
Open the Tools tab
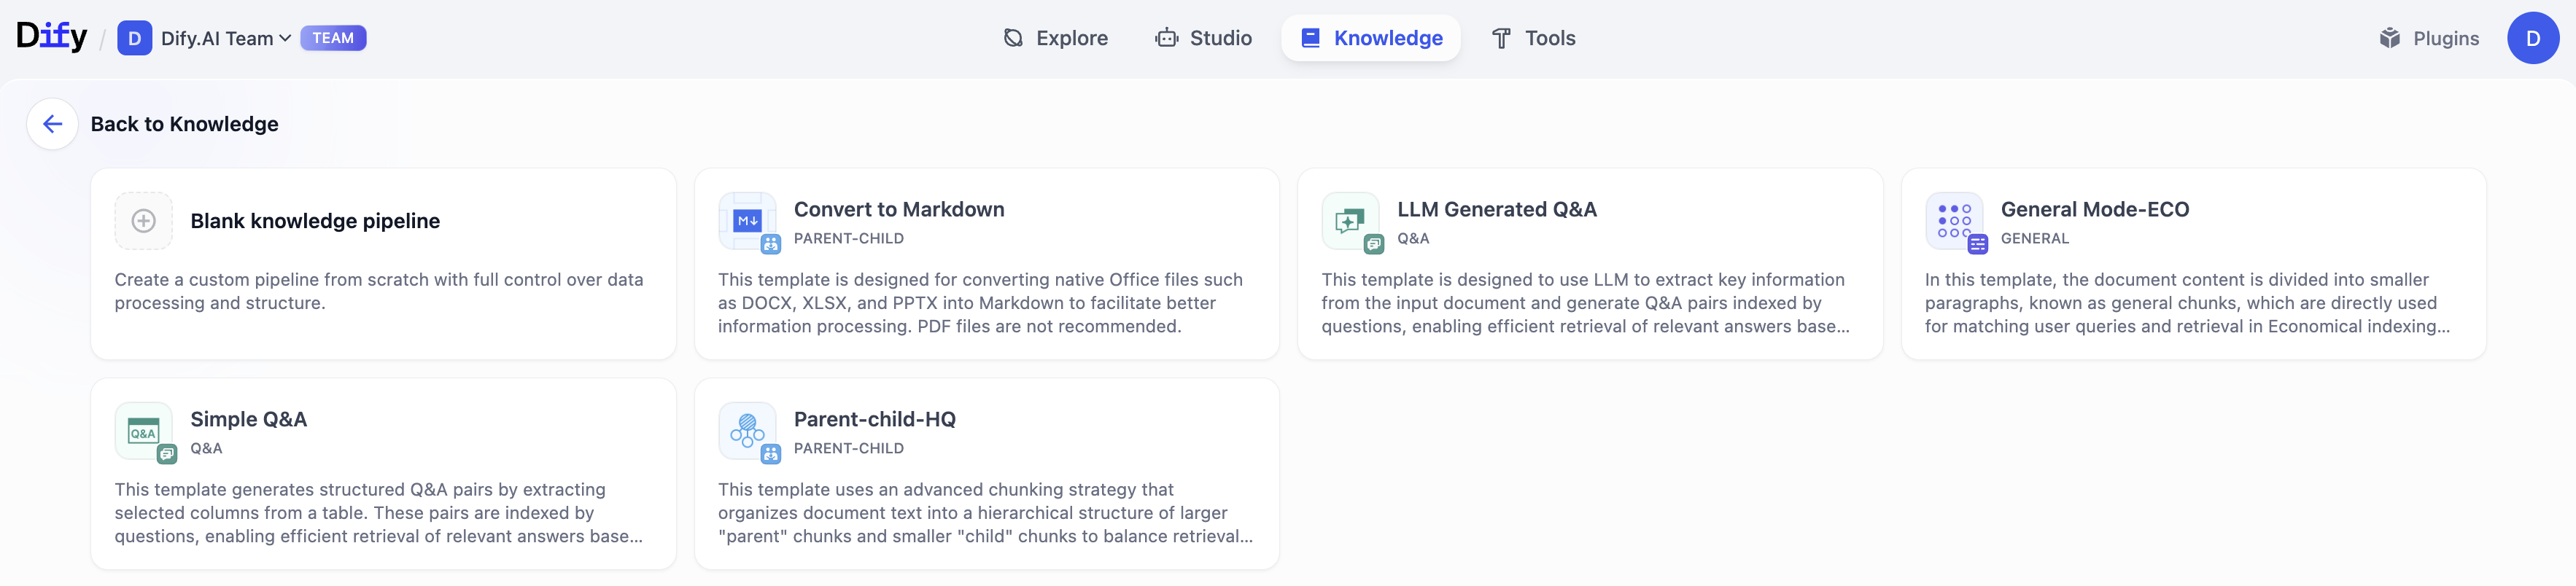1533,38
